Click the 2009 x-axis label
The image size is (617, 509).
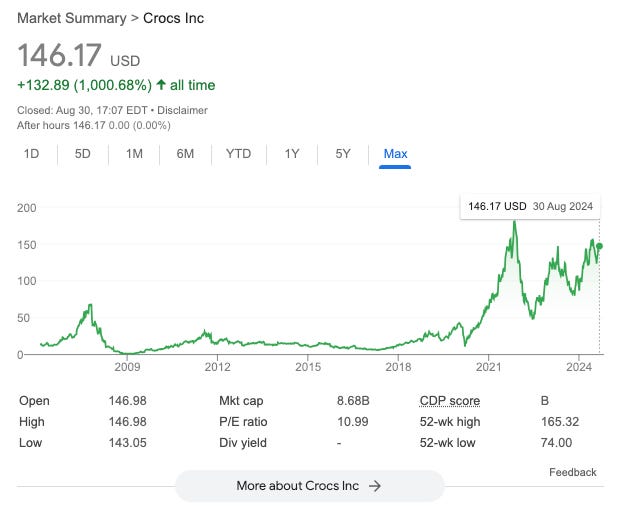(x=127, y=367)
